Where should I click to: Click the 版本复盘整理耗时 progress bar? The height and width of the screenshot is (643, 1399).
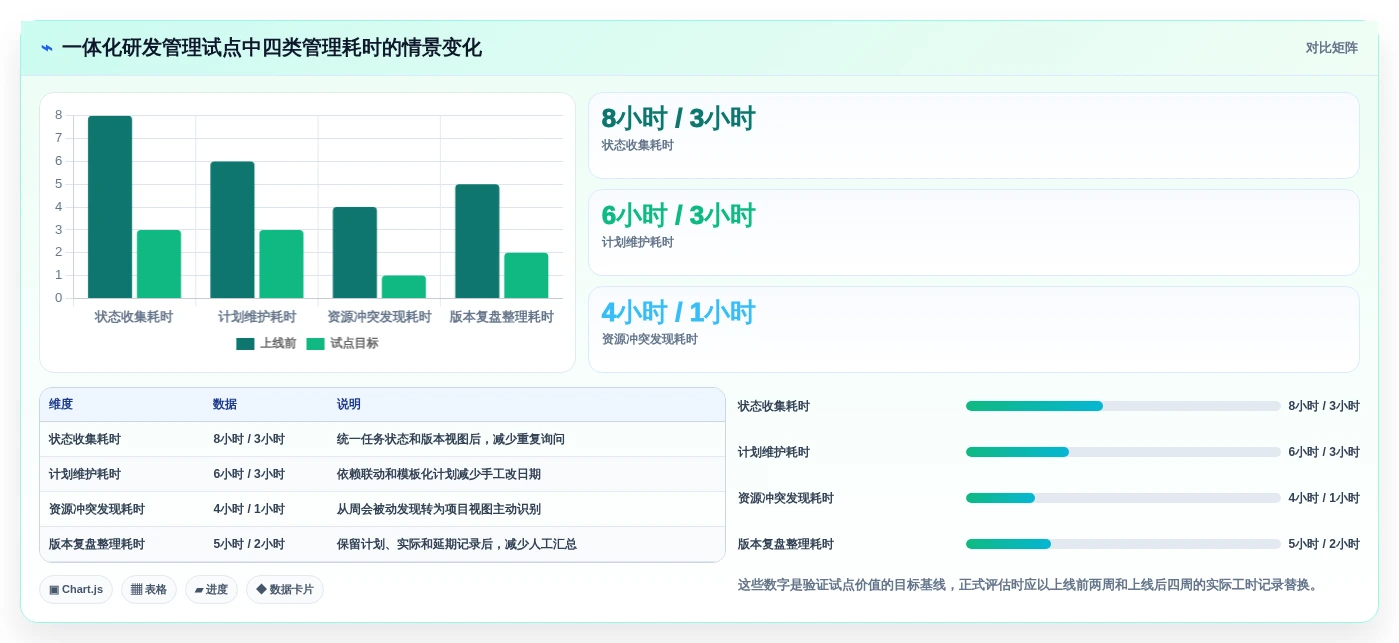click(1123, 544)
